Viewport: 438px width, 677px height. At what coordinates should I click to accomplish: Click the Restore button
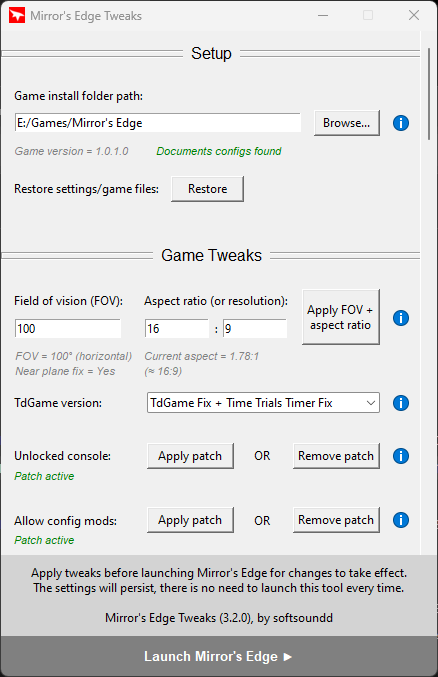[207, 189]
